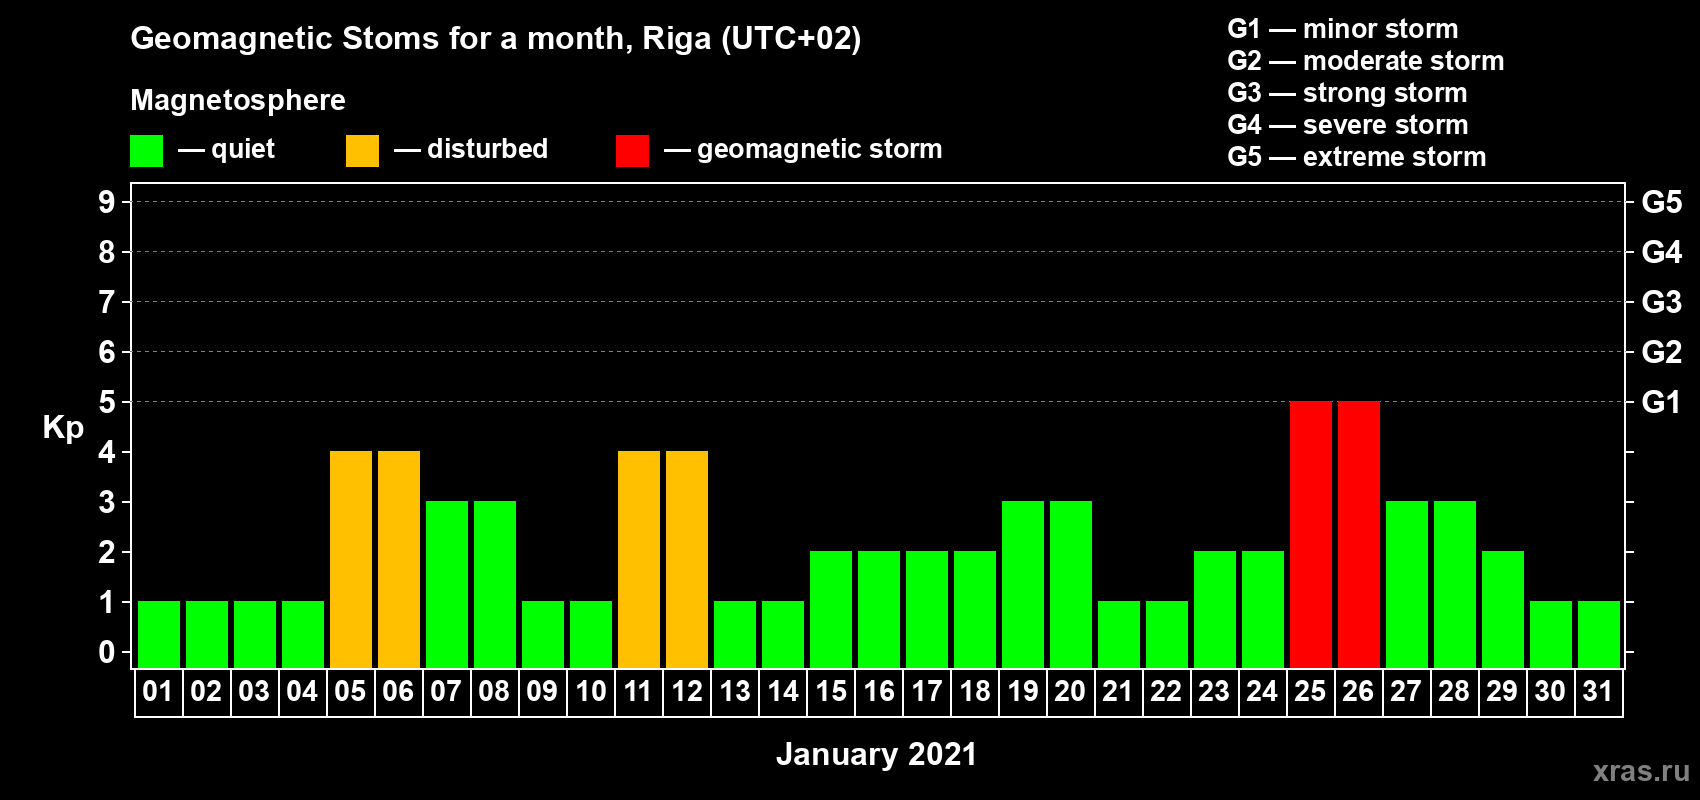Click the Kp axis title
Viewport: 1700px width, 800px height.
[63, 428]
